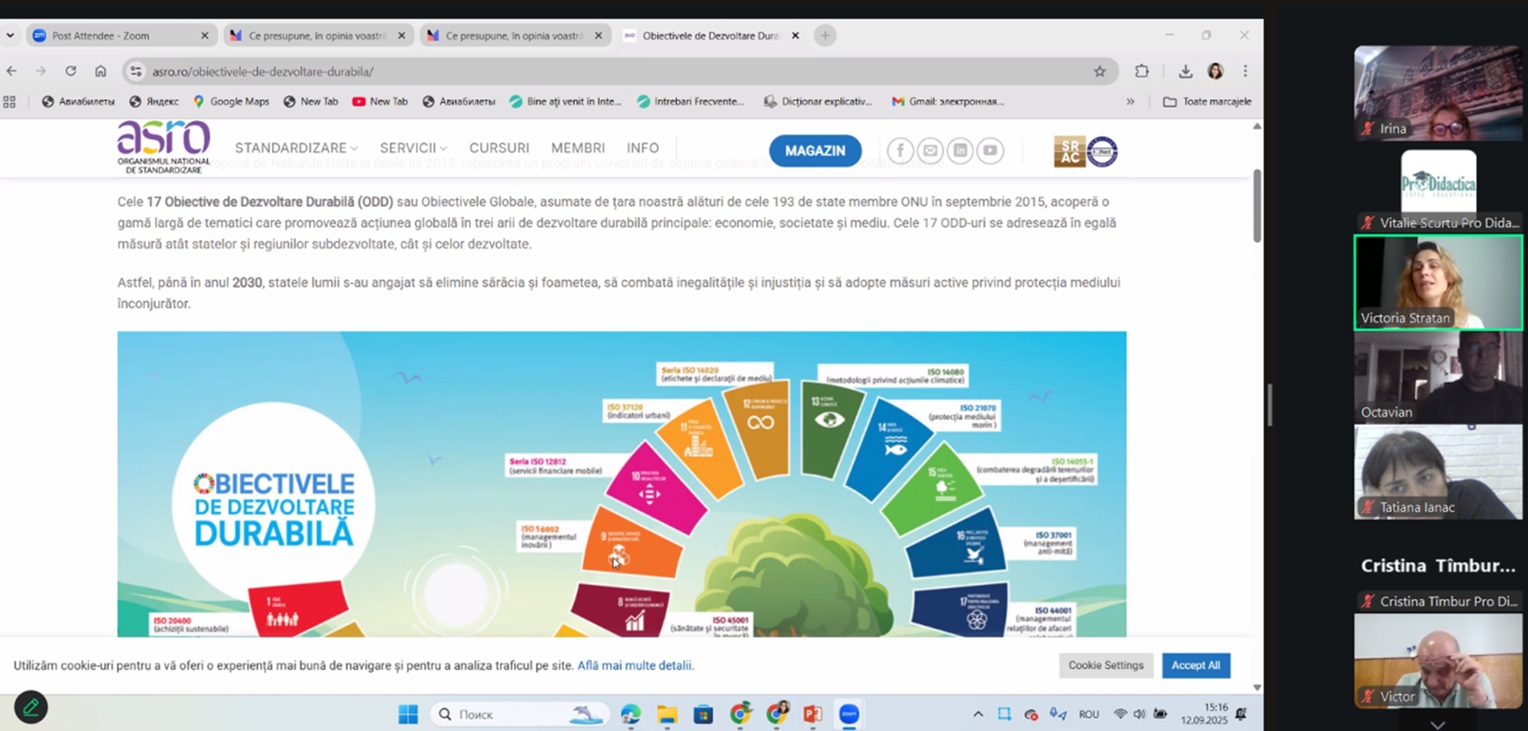Click the address bar with asro.ro URL

[x=600, y=71]
